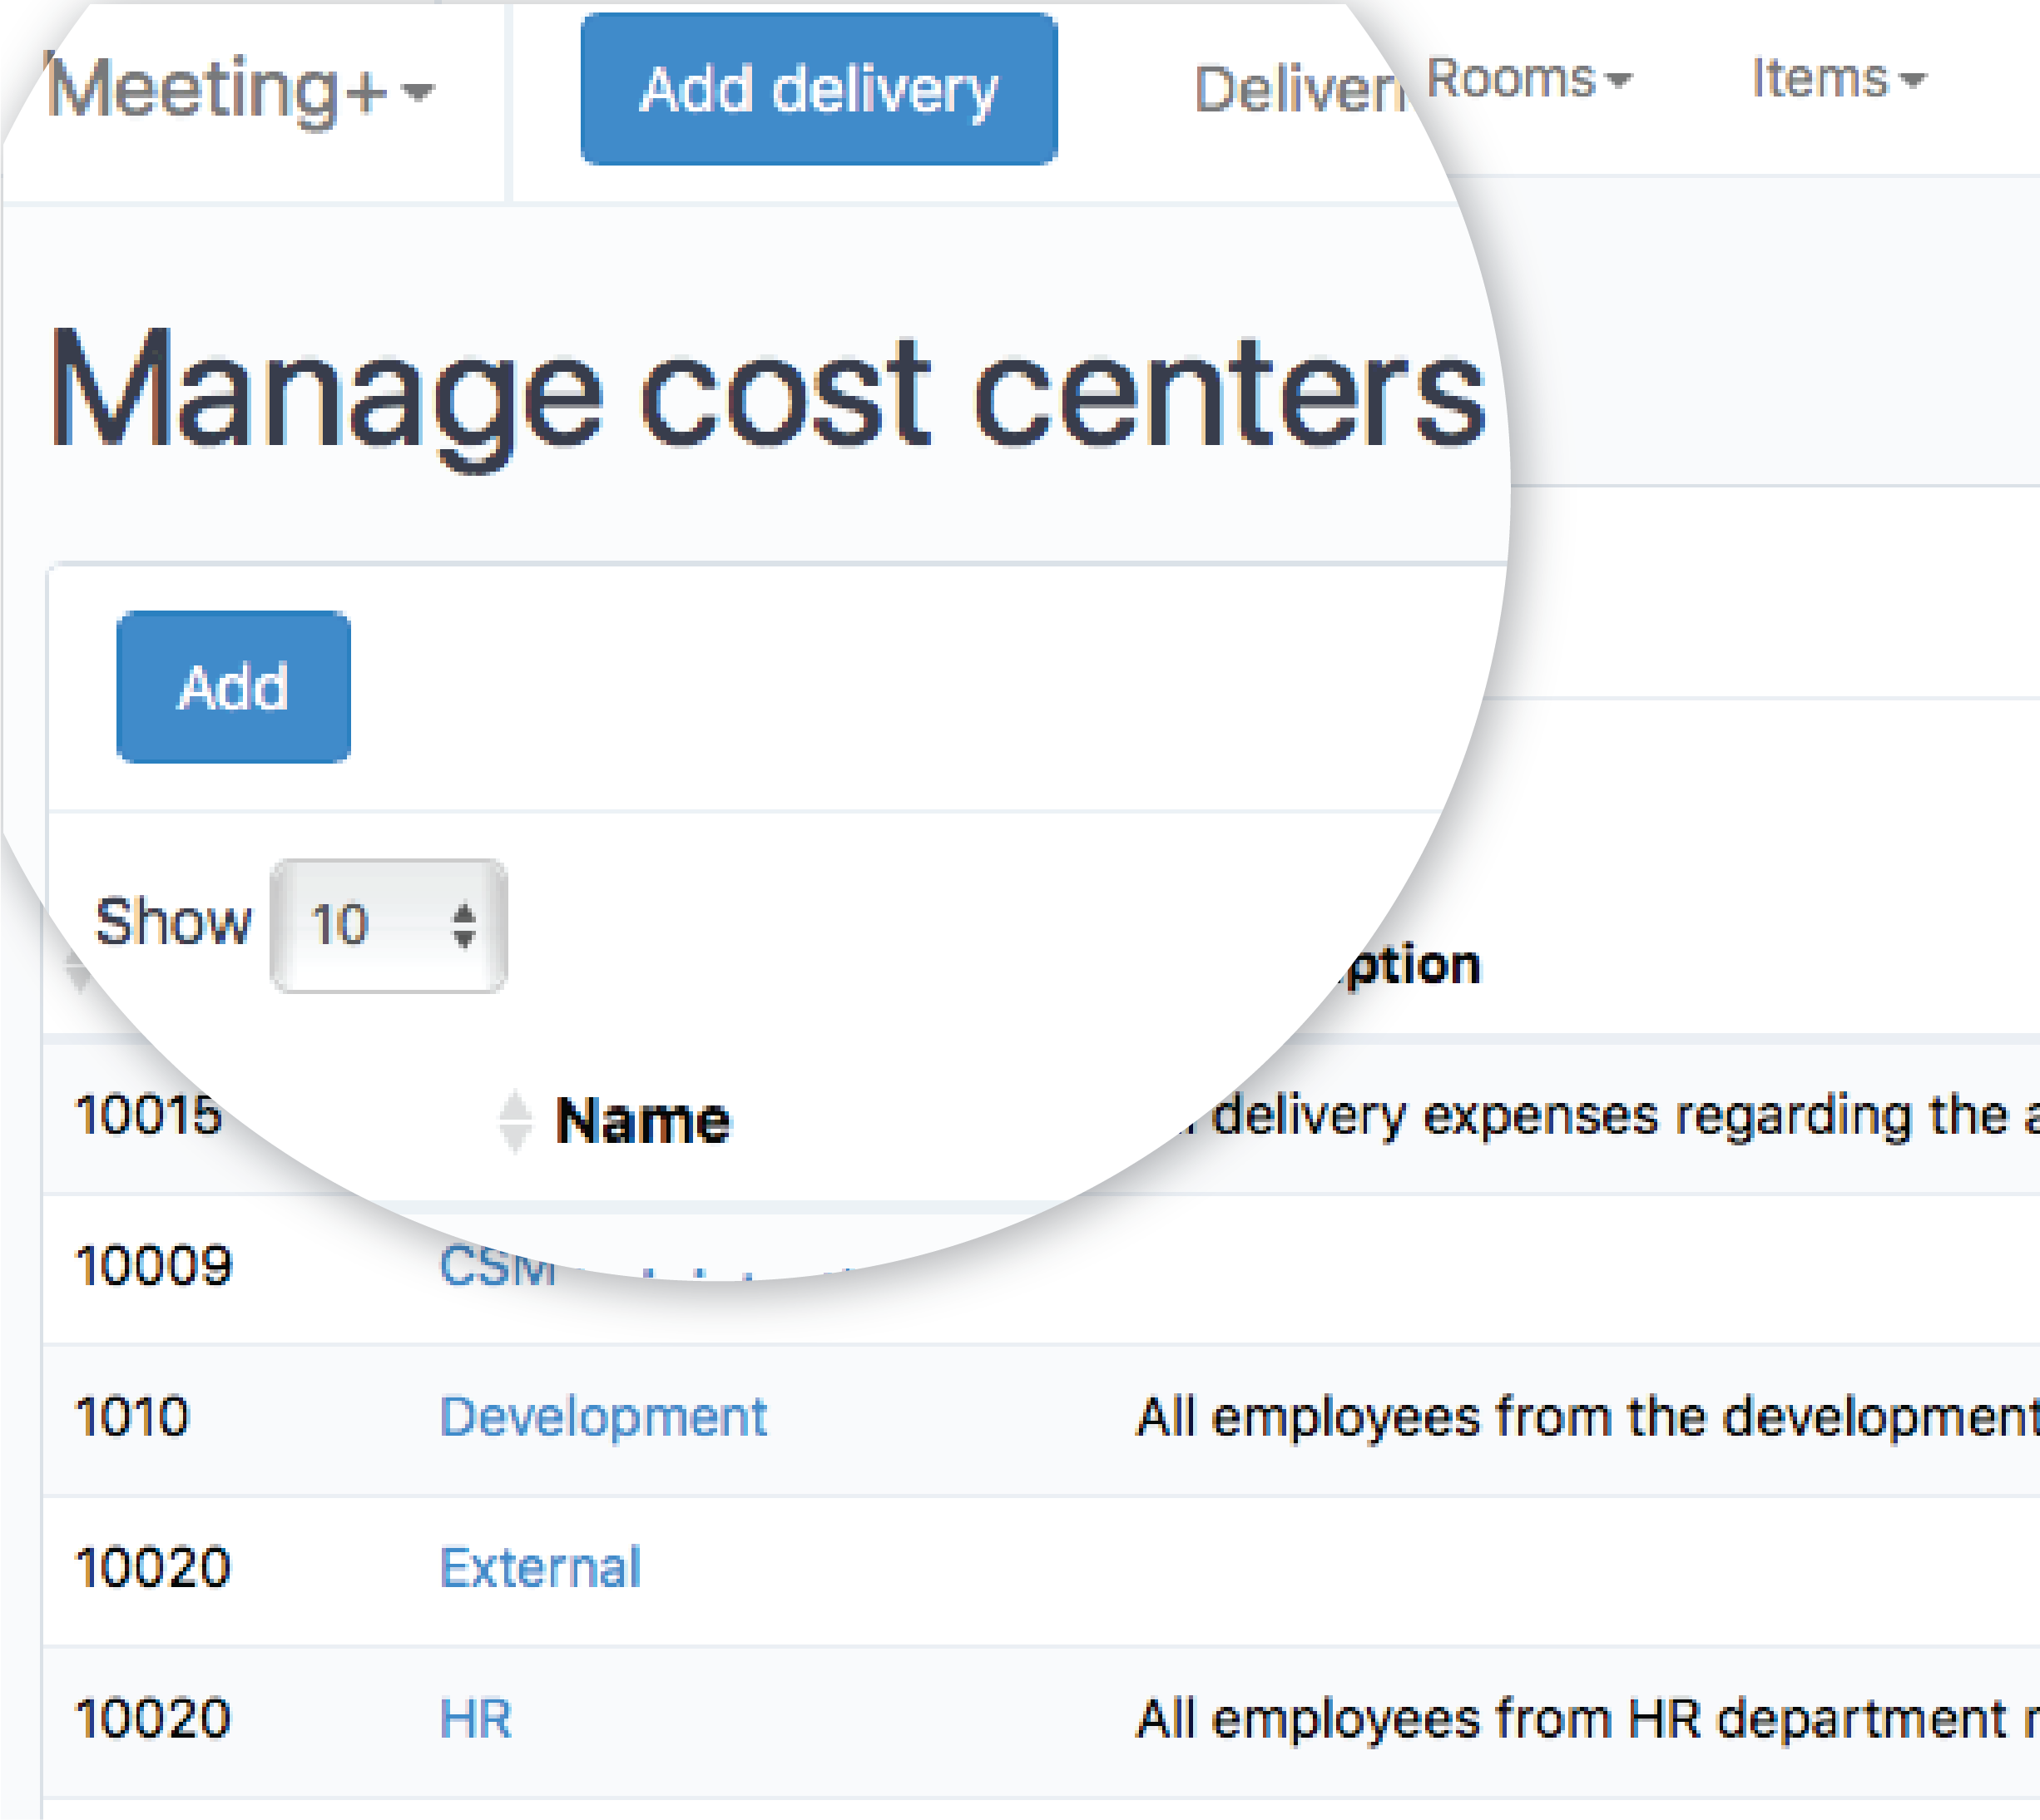Select number 10020 in the HR row

pyautogui.click(x=154, y=1719)
